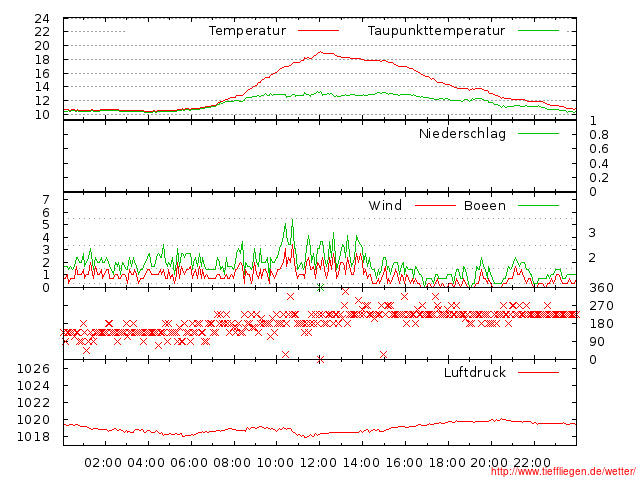Click the 1018 pressure axis value

pyautogui.click(x=33, y=437)
